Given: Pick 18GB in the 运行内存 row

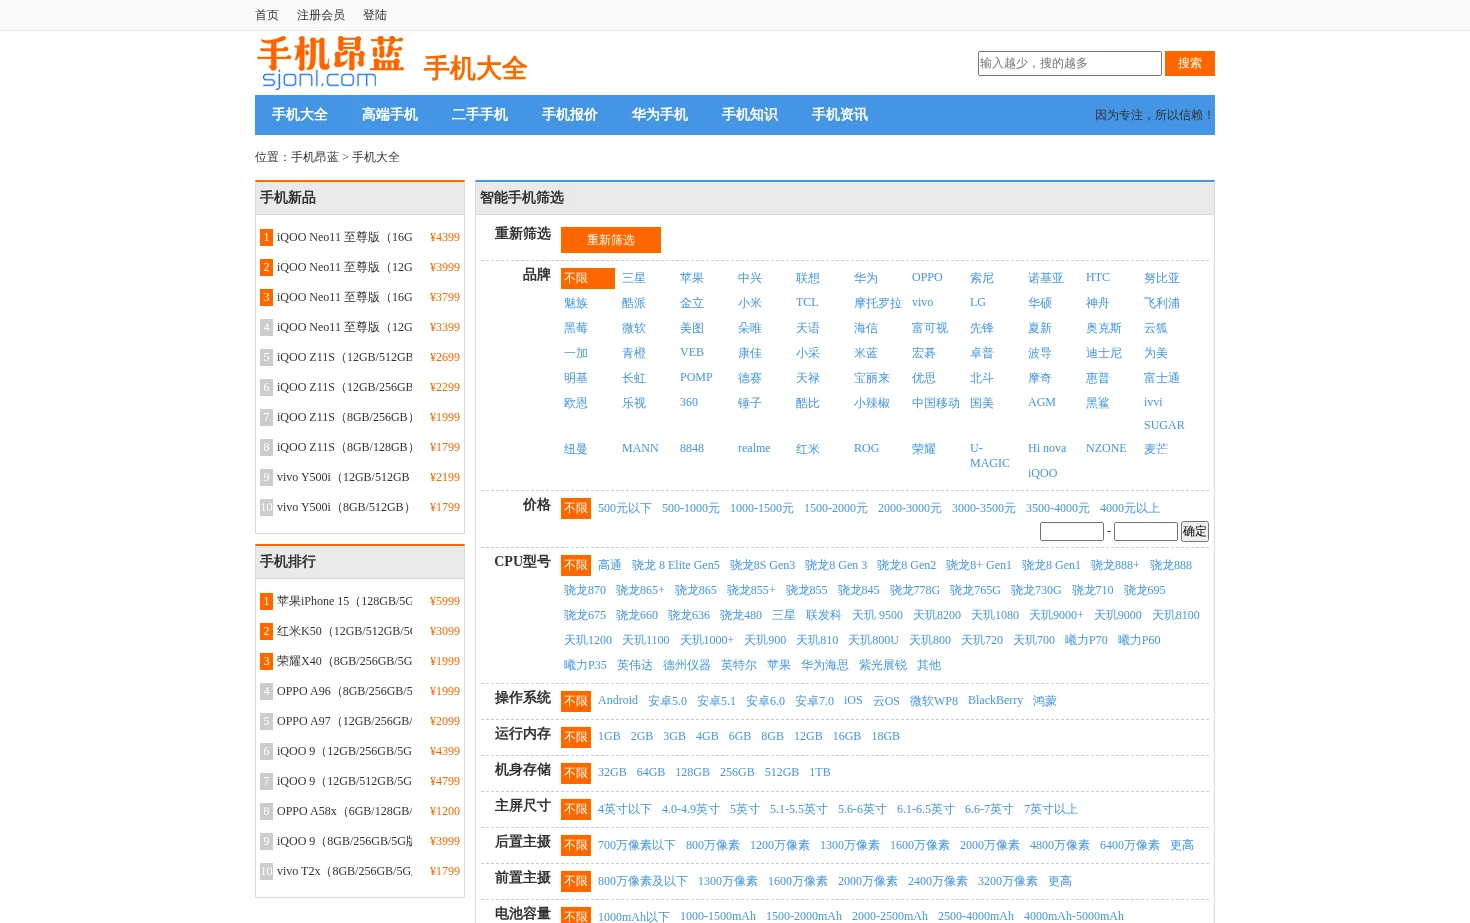Looking at the screenshot, I should point(886,736).
